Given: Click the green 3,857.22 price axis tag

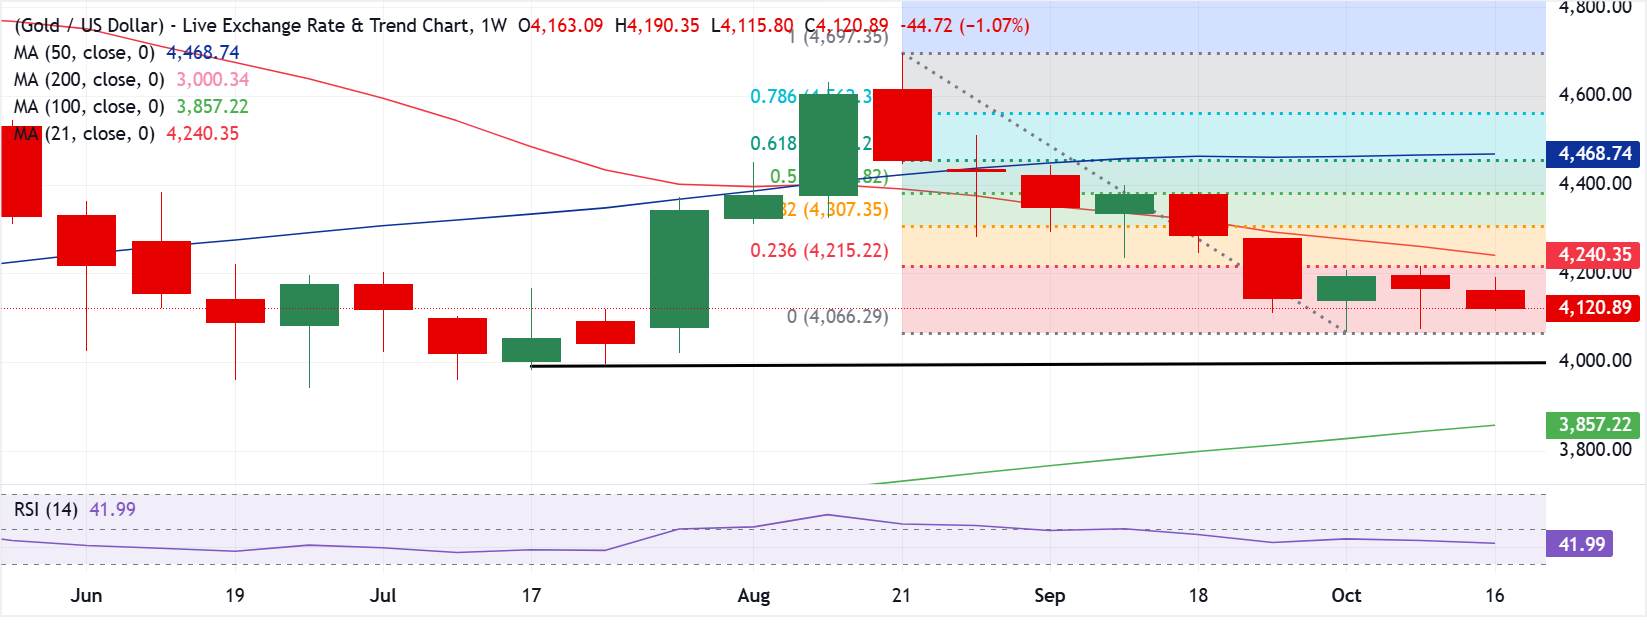Looking at the screenshot, I should [1595, 425].
